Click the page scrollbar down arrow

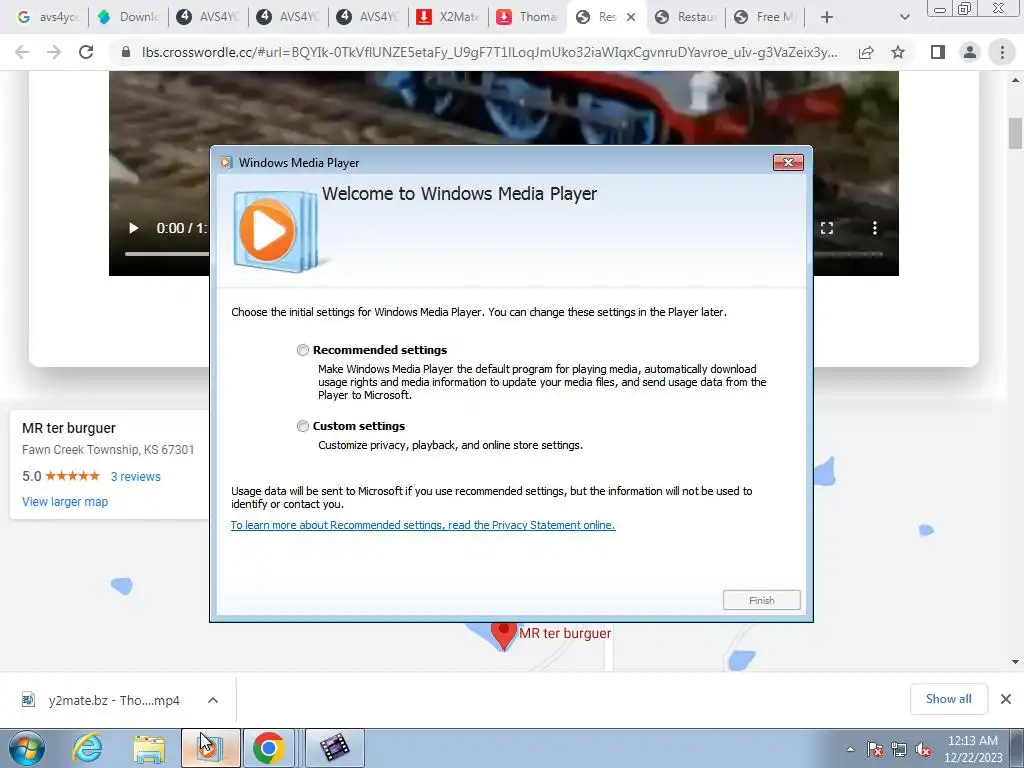(x=1015, y=662)
